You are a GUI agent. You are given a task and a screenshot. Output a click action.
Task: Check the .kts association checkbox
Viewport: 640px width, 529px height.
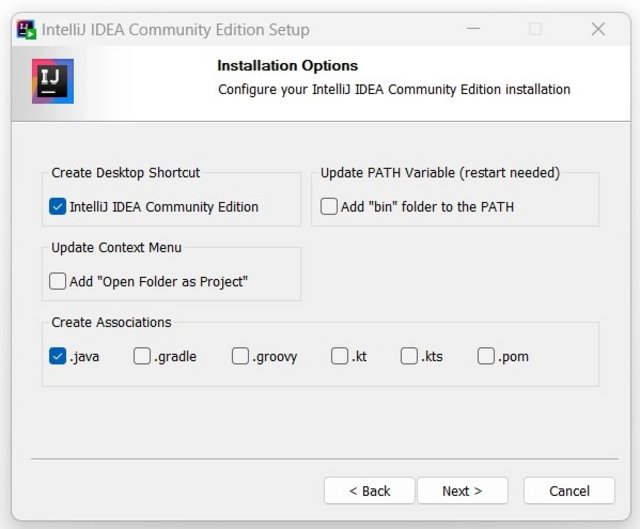pyautogui.click(x=409, y=356)
